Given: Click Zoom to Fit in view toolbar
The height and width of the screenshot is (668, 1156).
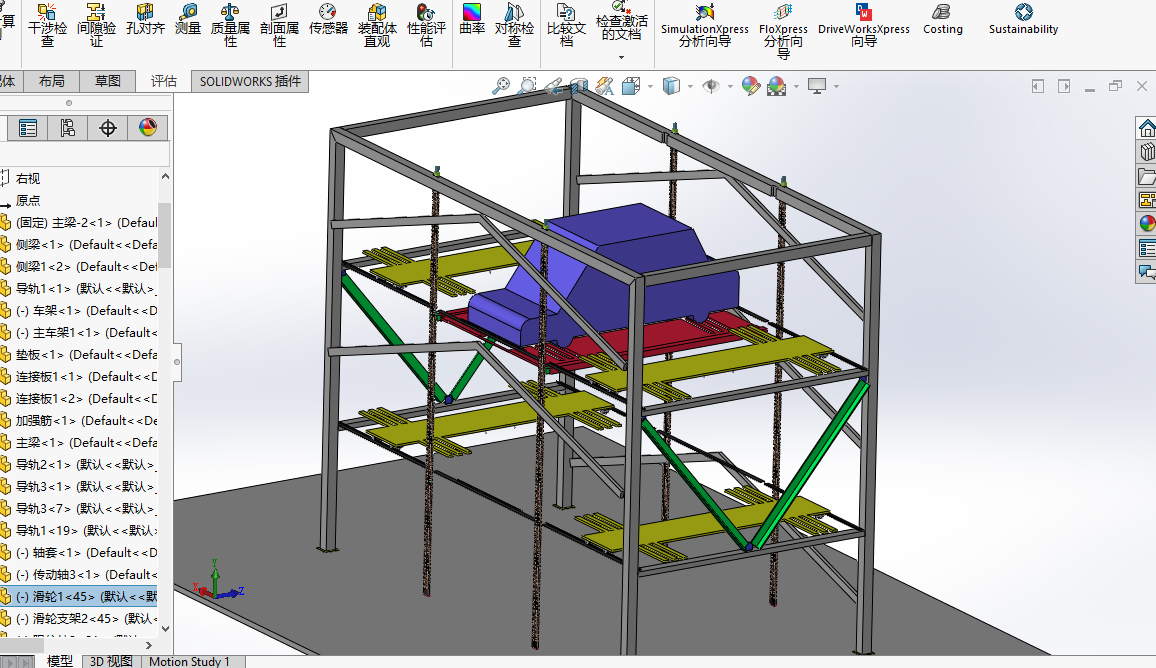Looking at the screenshot, I should click(501, 86).
